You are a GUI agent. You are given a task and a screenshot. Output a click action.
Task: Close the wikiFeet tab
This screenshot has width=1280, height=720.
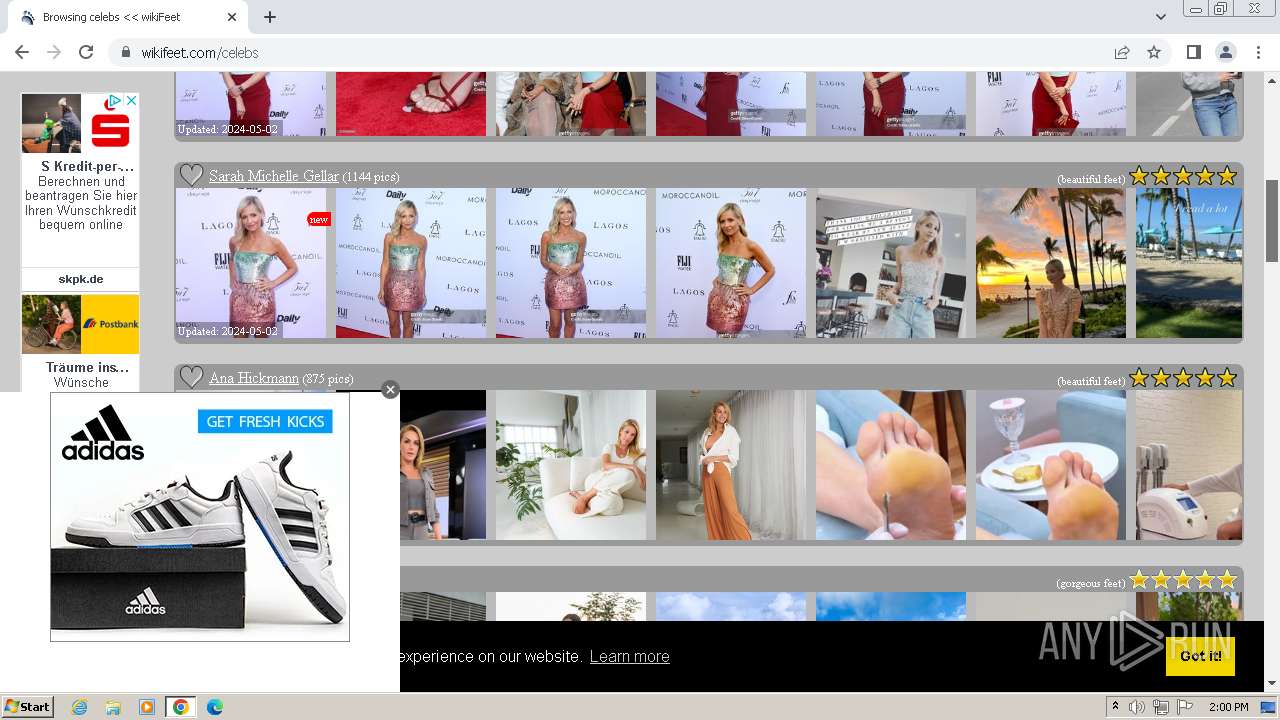(232, 17)
